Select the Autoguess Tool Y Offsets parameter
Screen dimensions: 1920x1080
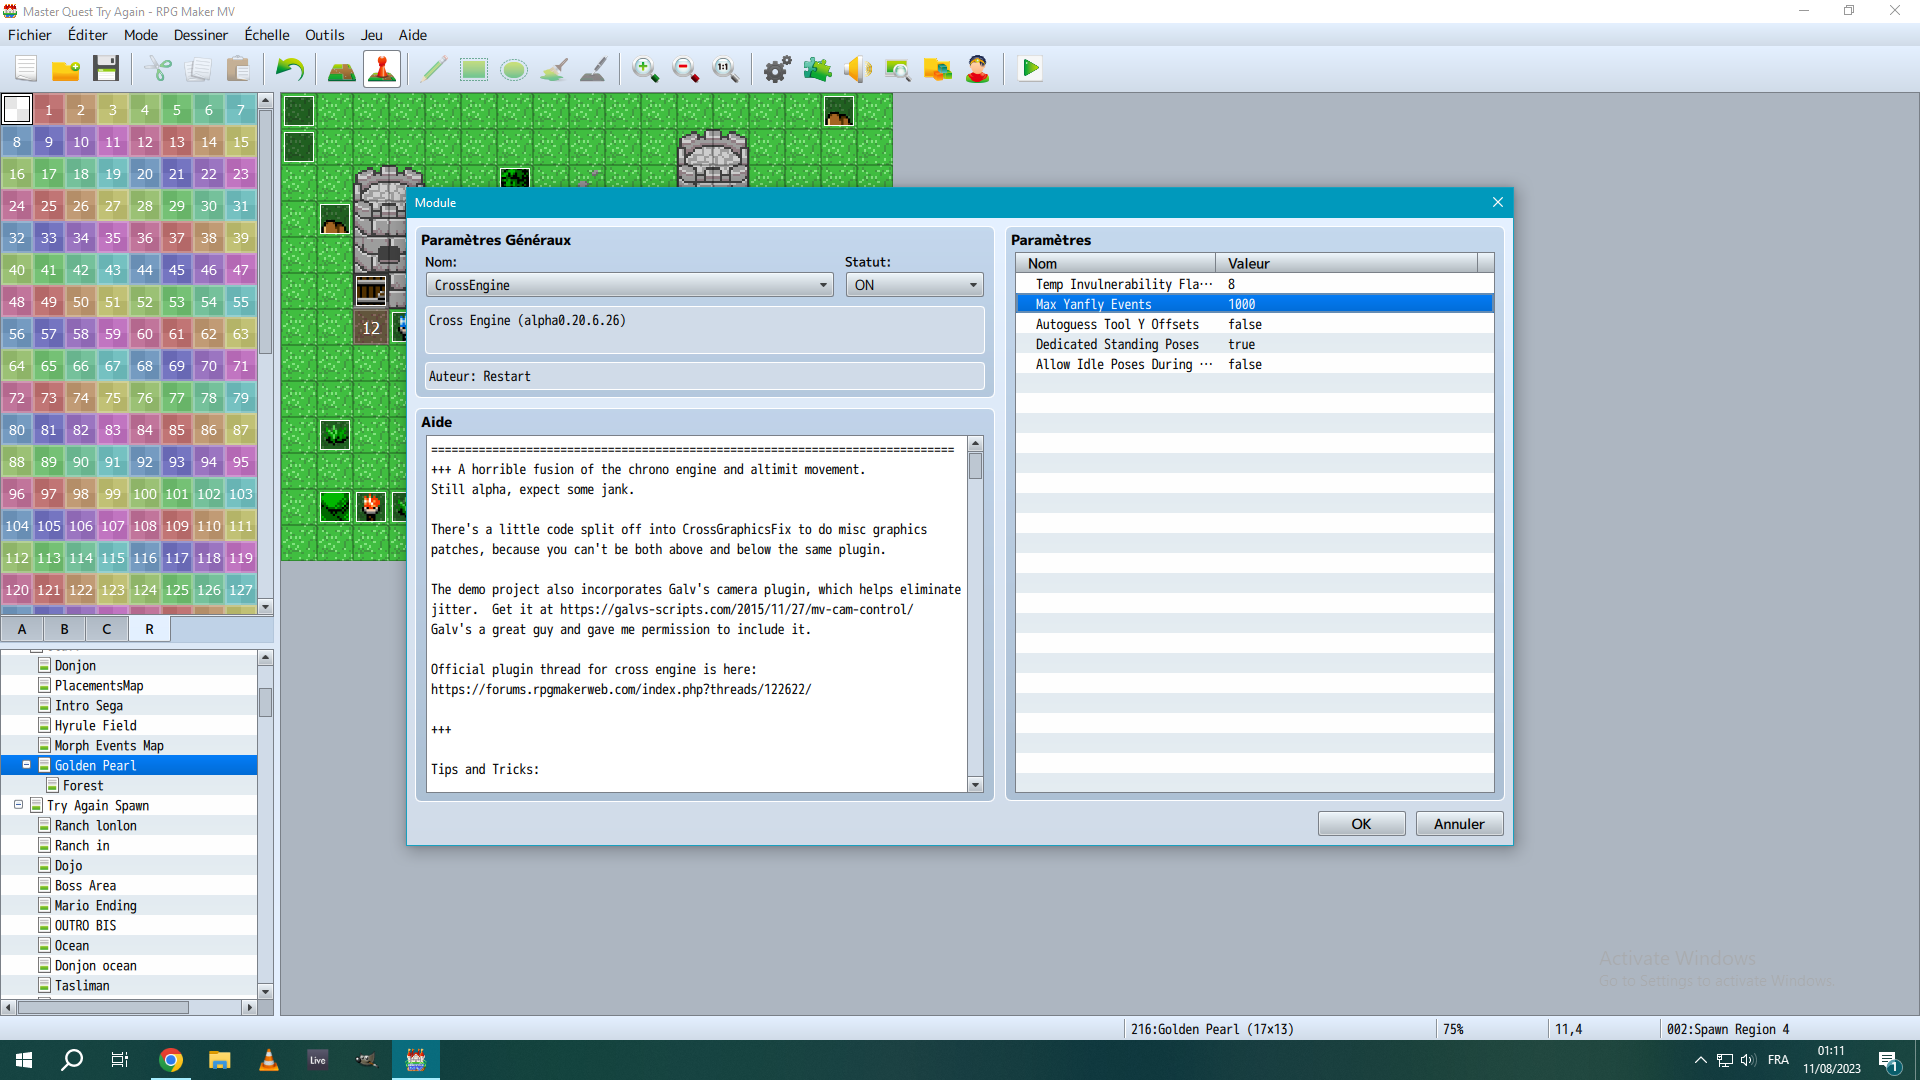pyautogui.click(x=1255, y=324)
